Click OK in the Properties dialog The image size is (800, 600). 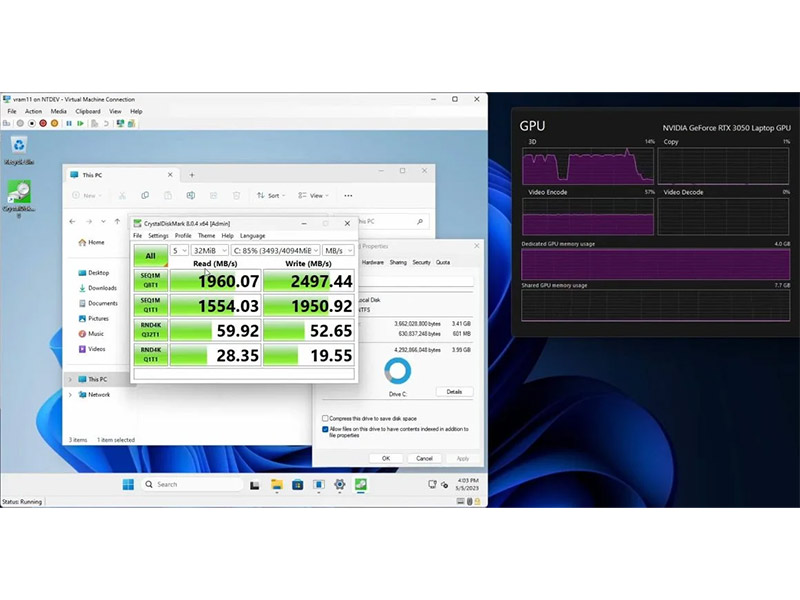[386, 458]
